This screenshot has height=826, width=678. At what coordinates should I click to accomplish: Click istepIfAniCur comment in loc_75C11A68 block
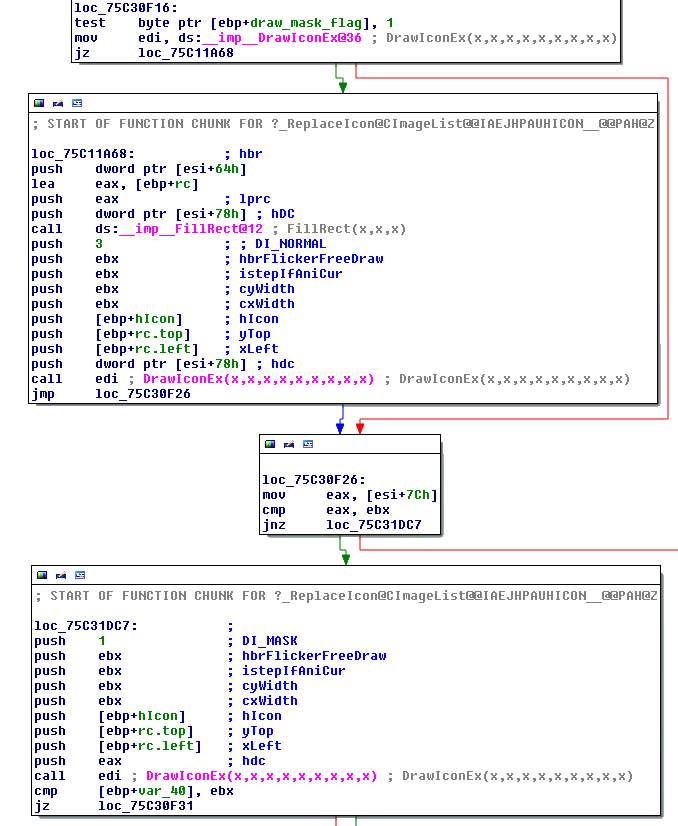tap(291, 274)
